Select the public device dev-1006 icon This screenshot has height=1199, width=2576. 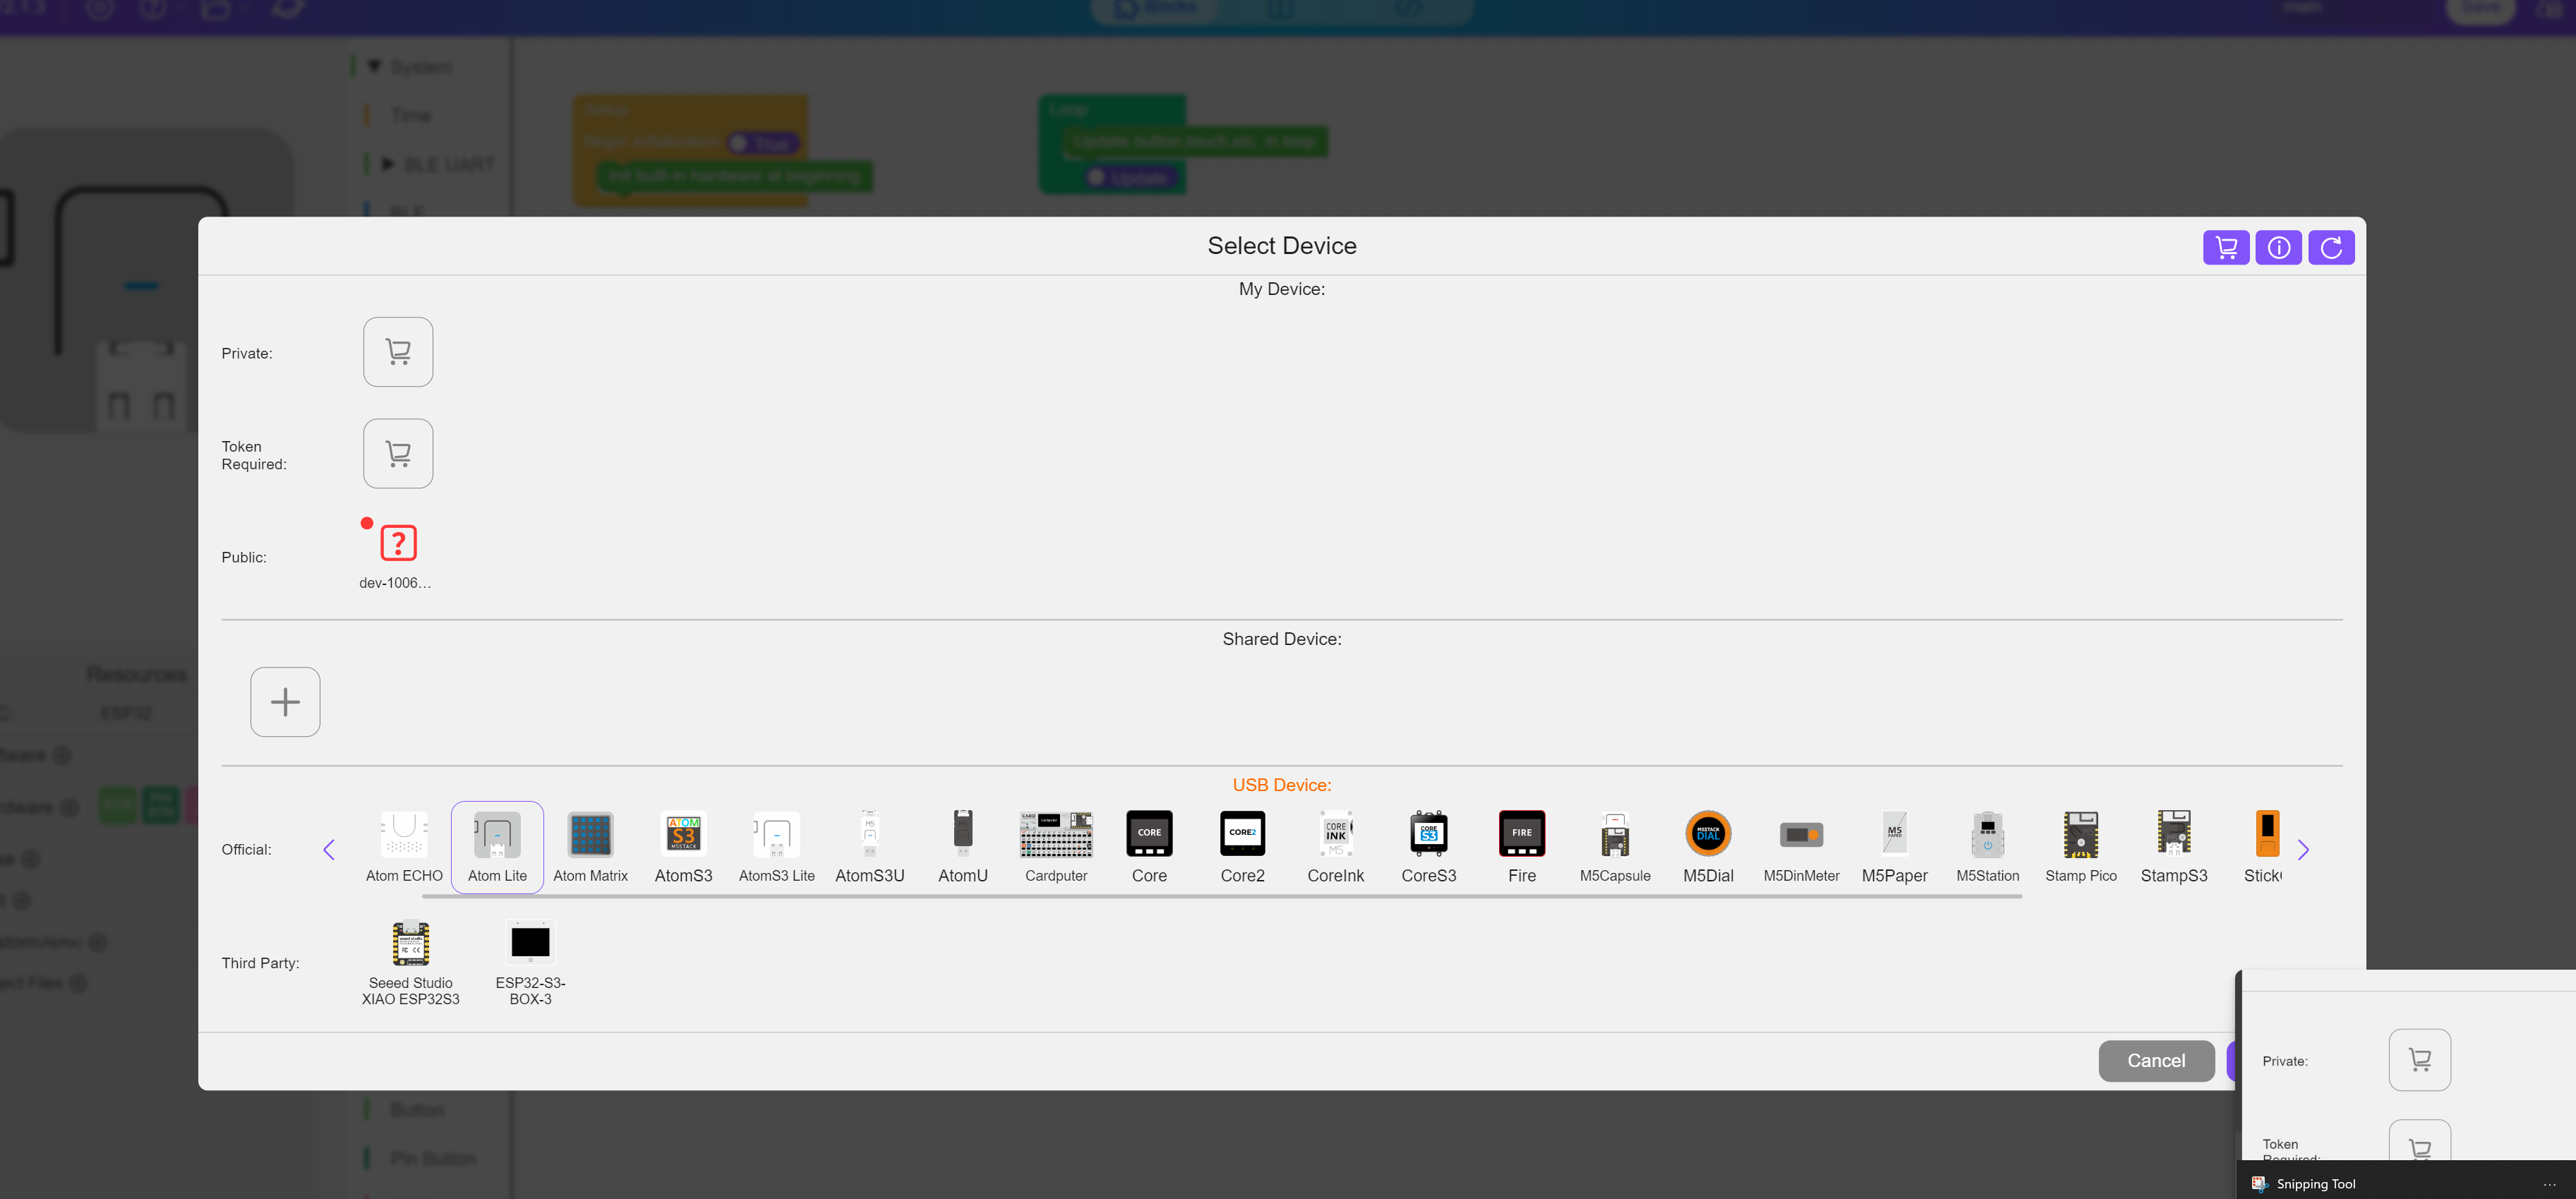(x=398, y=543)
